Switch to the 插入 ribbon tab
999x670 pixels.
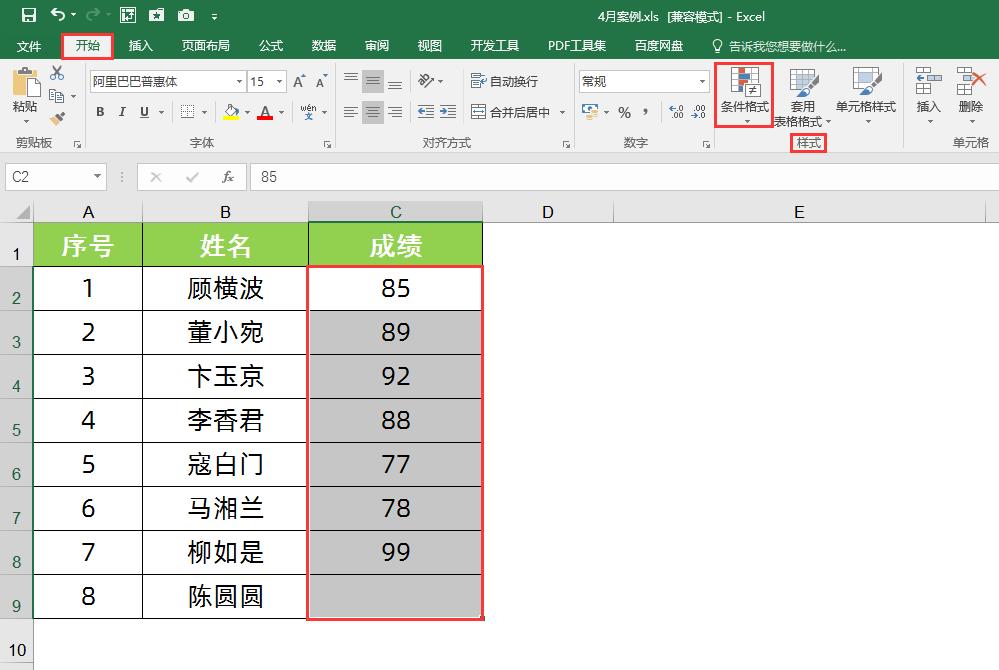pos(138,45)
